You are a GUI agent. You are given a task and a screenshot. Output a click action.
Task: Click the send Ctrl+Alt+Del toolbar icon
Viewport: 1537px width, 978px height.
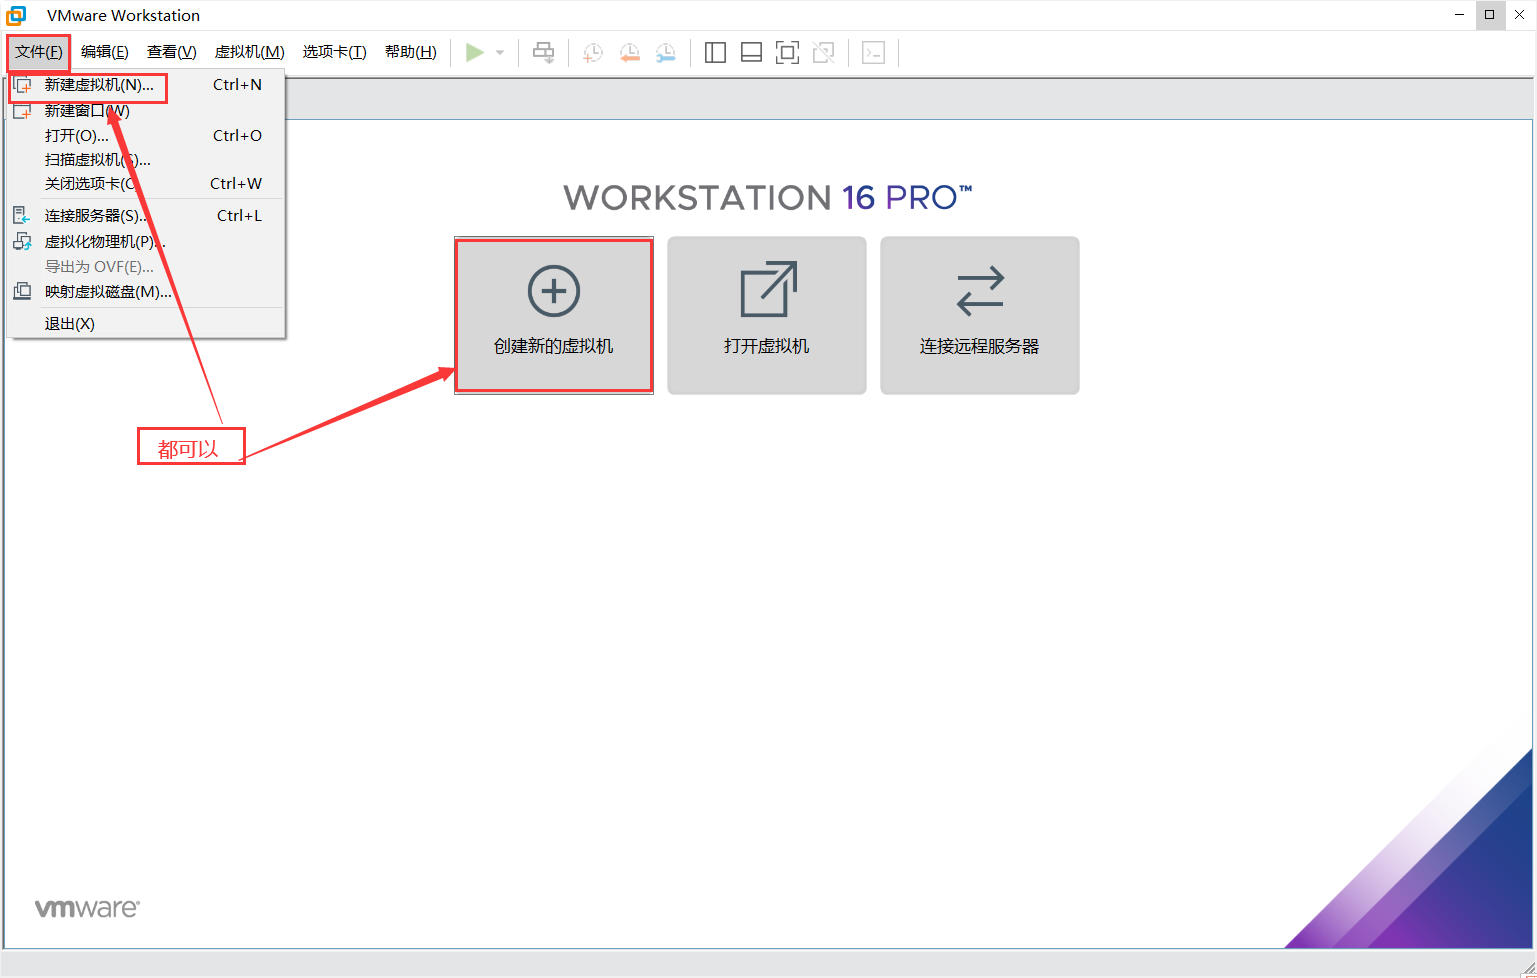click(x=544, y=53)
